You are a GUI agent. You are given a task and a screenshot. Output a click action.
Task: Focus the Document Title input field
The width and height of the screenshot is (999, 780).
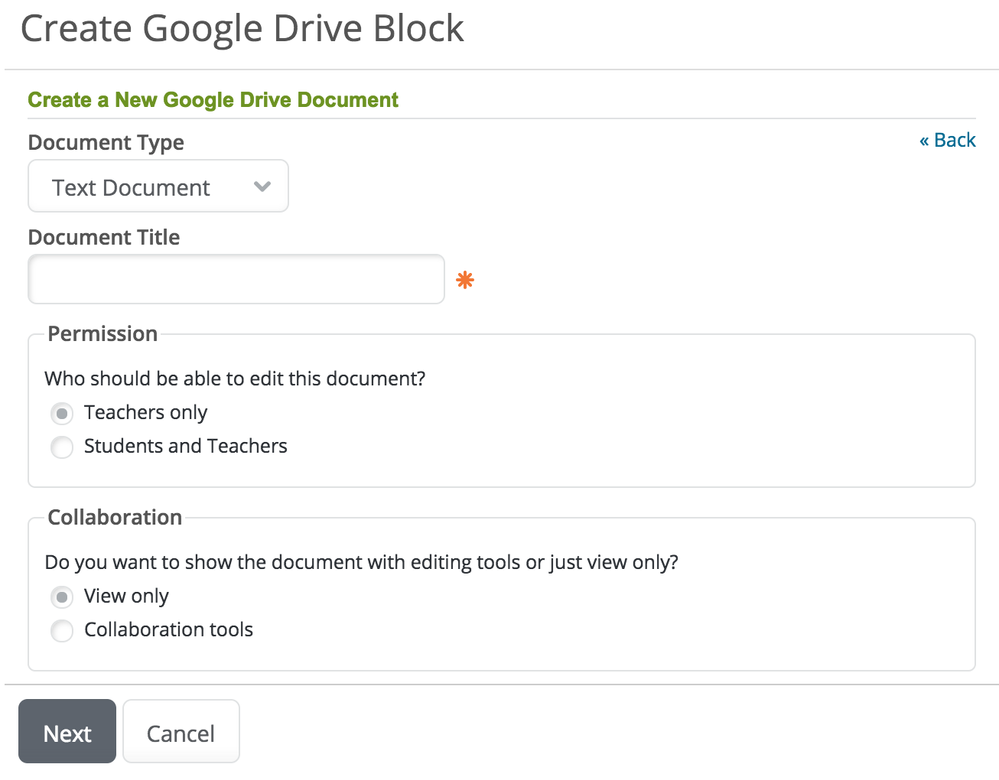coord(236,279)
